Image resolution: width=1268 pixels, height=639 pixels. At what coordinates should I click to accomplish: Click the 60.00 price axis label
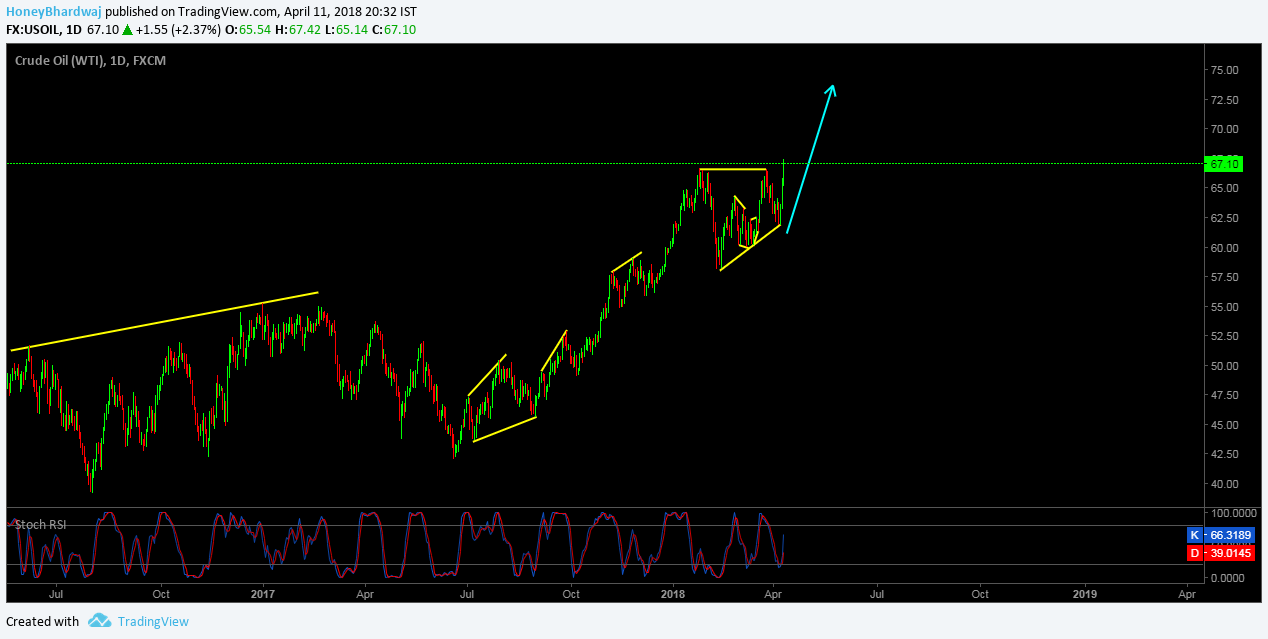1225,248
